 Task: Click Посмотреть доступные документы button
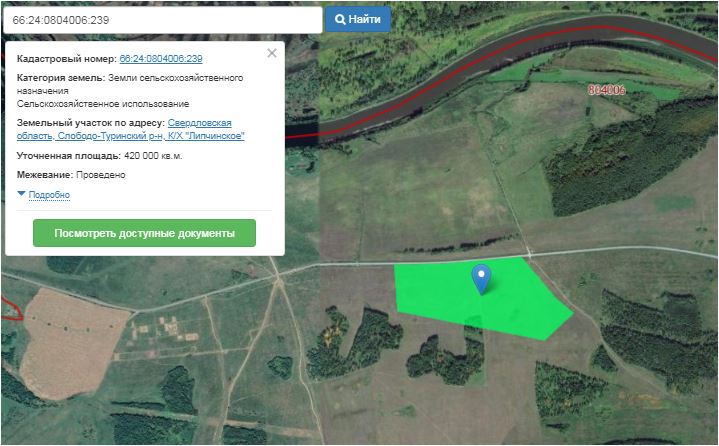pyautogui.click(x=144, y=233)
